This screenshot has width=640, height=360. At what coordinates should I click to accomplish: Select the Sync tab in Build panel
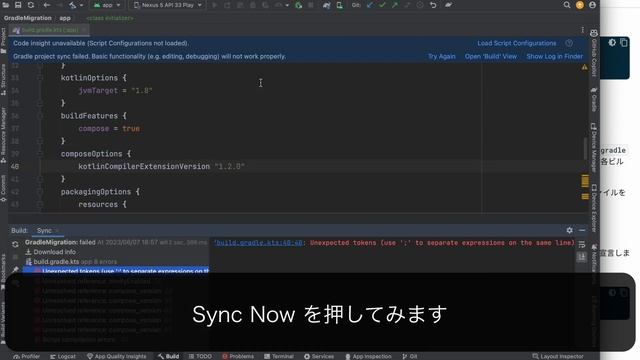click(x=44, y=231)
